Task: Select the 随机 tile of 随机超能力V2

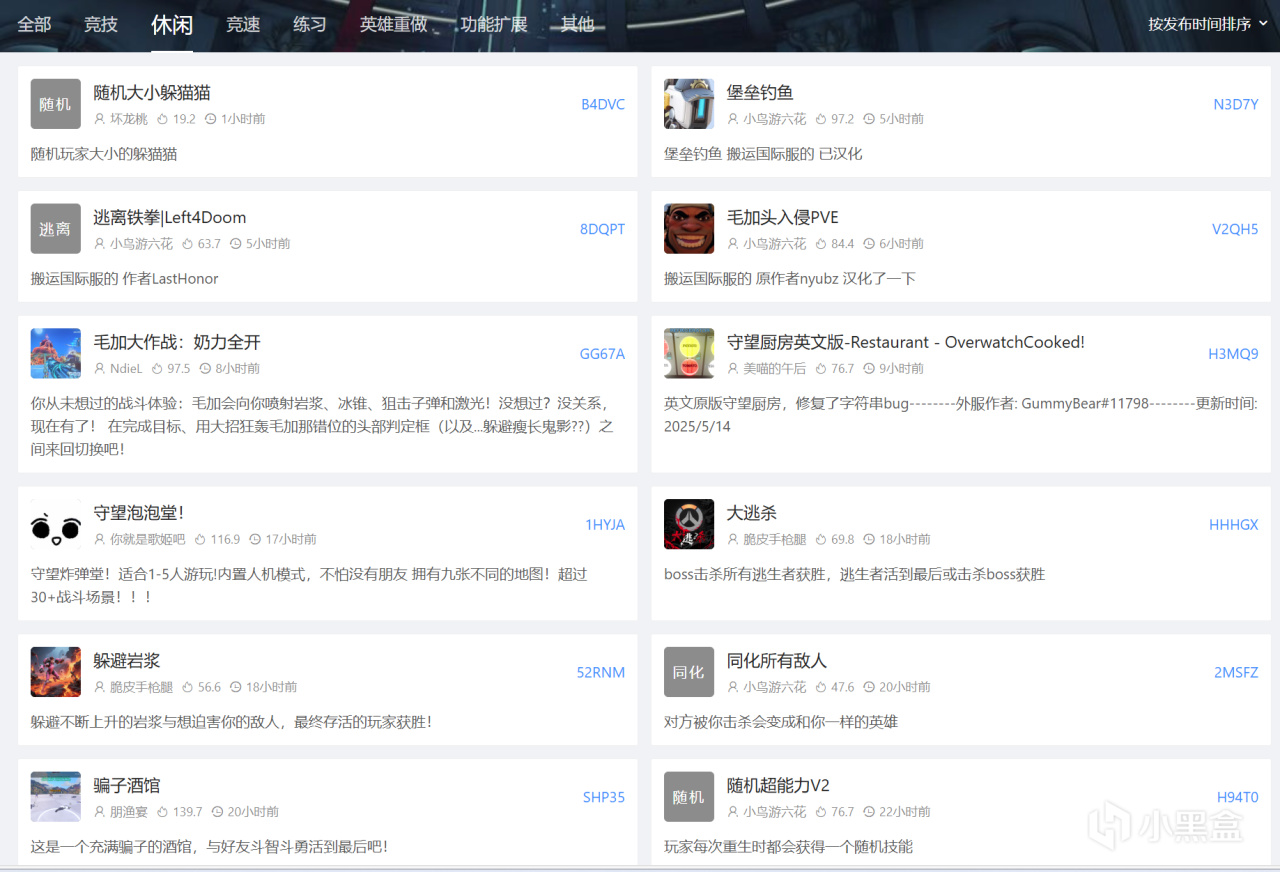Action: [x=689, y=797]
